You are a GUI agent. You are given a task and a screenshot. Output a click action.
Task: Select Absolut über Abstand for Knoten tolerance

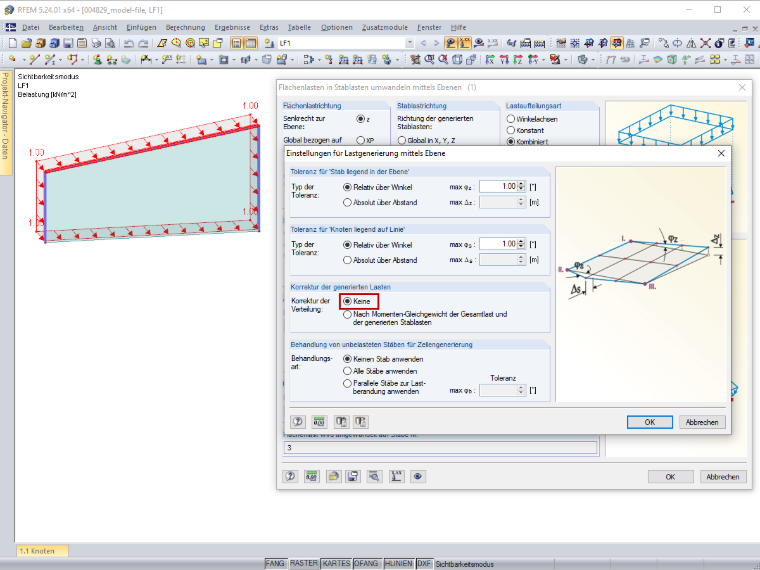(x=347, y=260)
